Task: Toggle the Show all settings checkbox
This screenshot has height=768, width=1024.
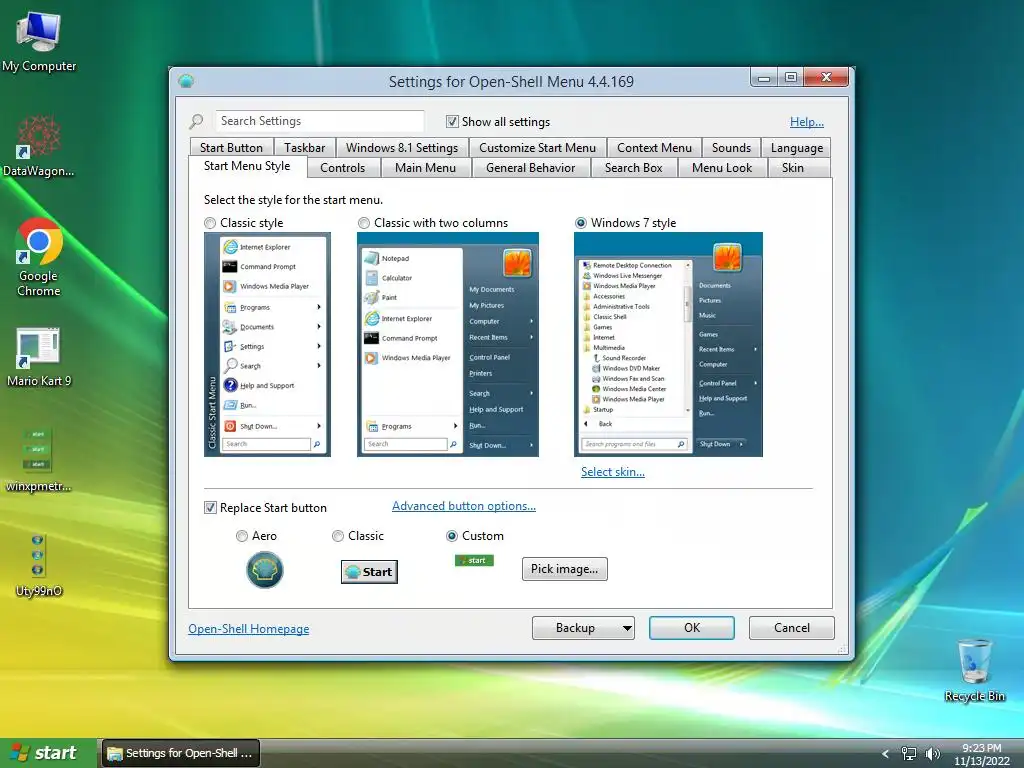Action: (452, 121)
